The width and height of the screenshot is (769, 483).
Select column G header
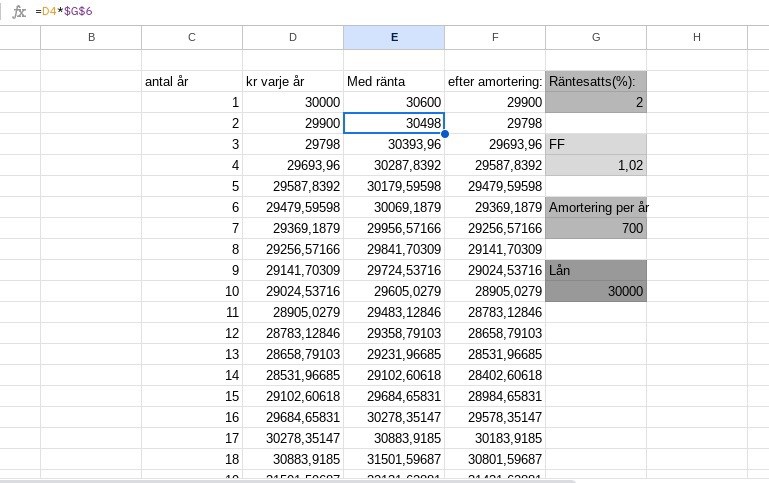coord(596,37)
